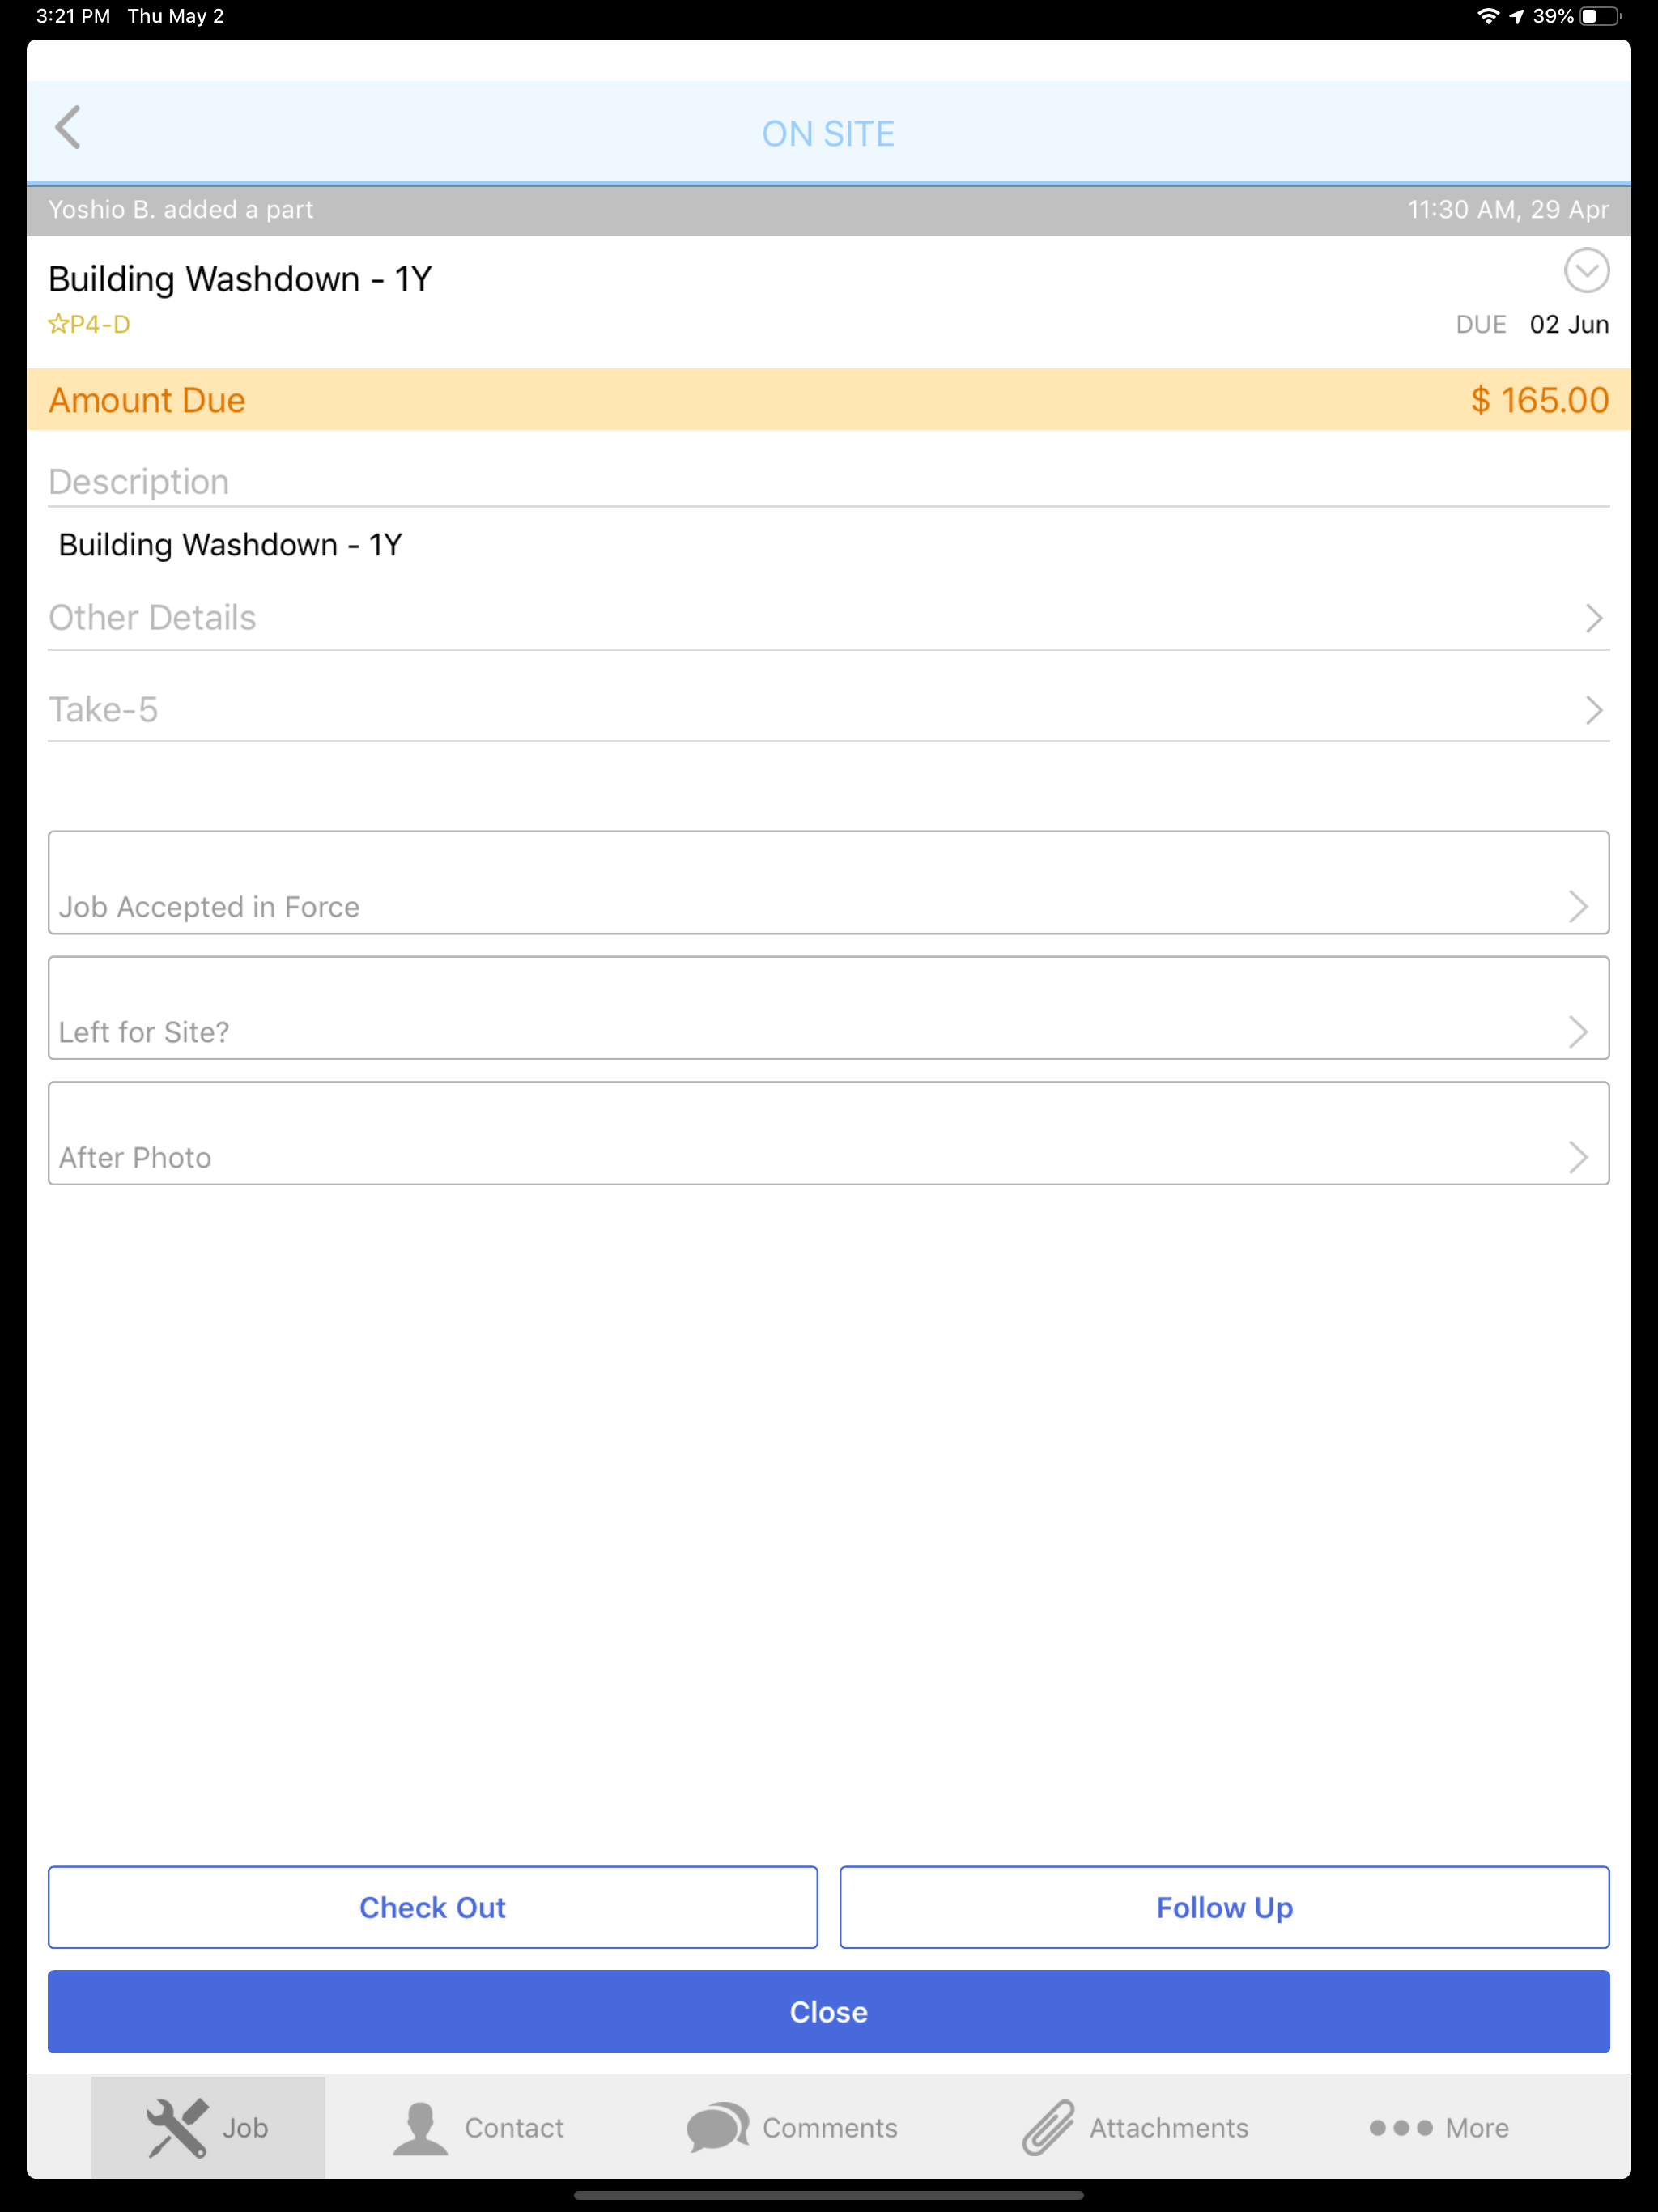
Task: Tap the blue Close button
Action: click(828, 2012)
